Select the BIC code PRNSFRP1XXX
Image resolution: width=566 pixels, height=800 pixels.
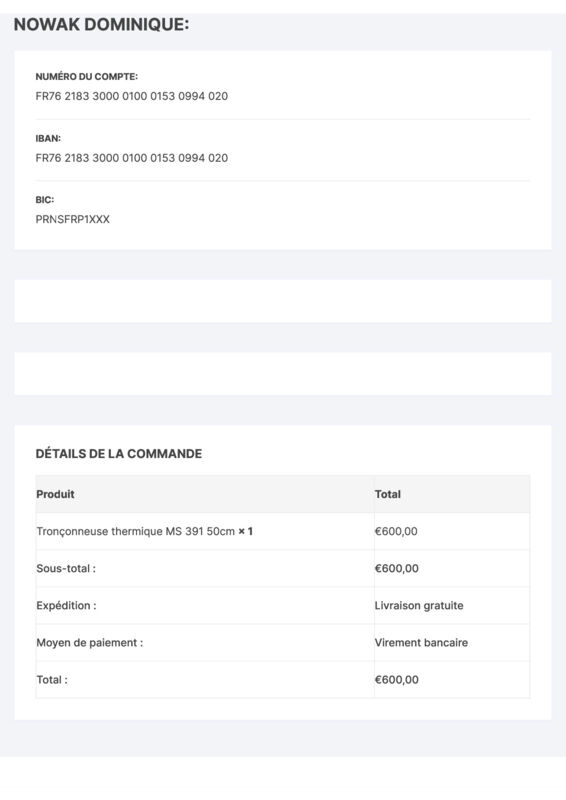(72, 219)
